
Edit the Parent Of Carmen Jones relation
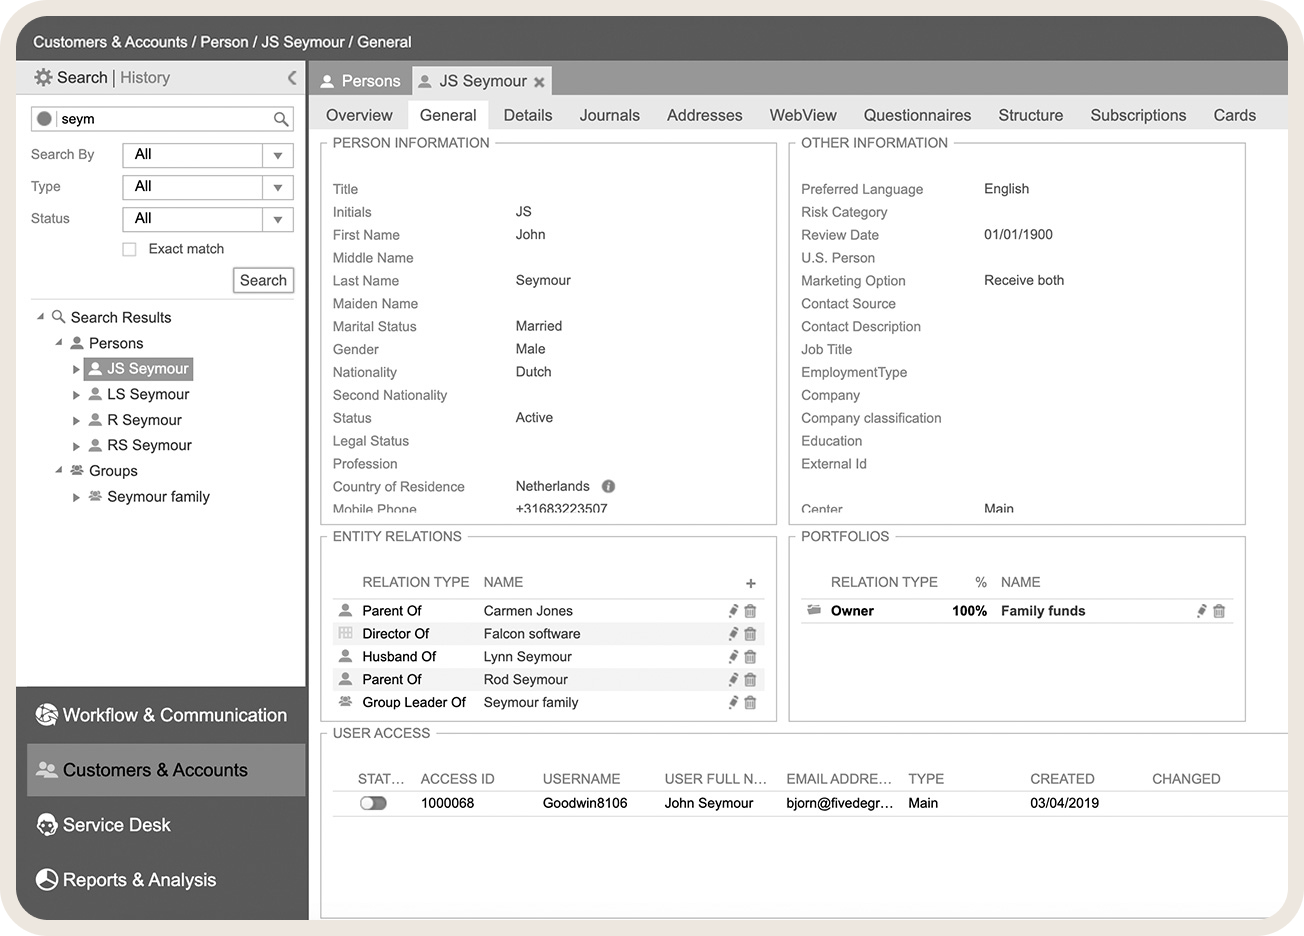point(733,611)
